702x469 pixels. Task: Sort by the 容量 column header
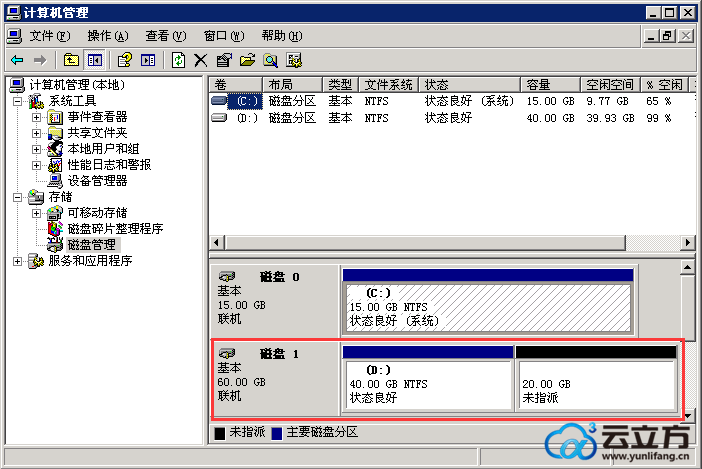pyautogui.click(x=551, y=85)
